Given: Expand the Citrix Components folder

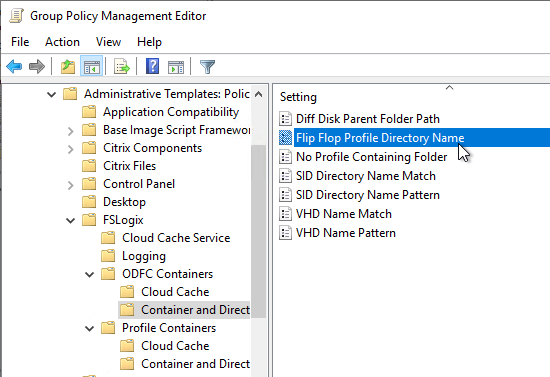Looking at the screenshot, I should click(x=71, y=149).
